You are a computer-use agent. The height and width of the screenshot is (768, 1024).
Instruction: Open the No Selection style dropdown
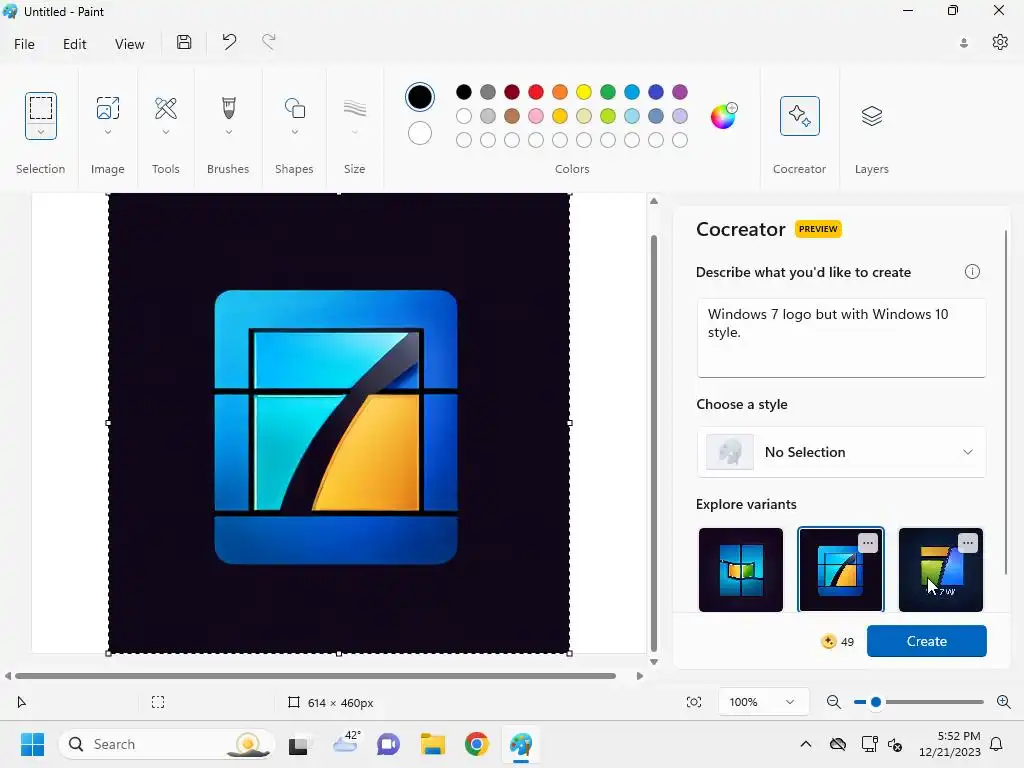[841, 452]
